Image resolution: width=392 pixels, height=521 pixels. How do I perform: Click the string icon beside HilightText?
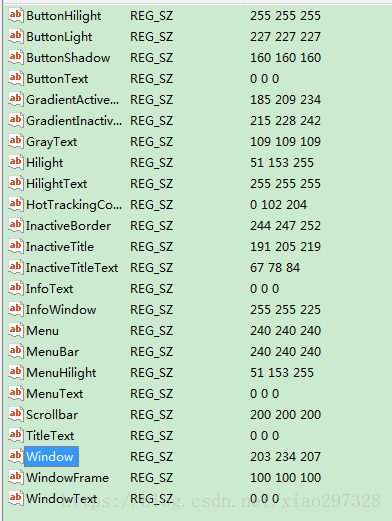[16, 183]
